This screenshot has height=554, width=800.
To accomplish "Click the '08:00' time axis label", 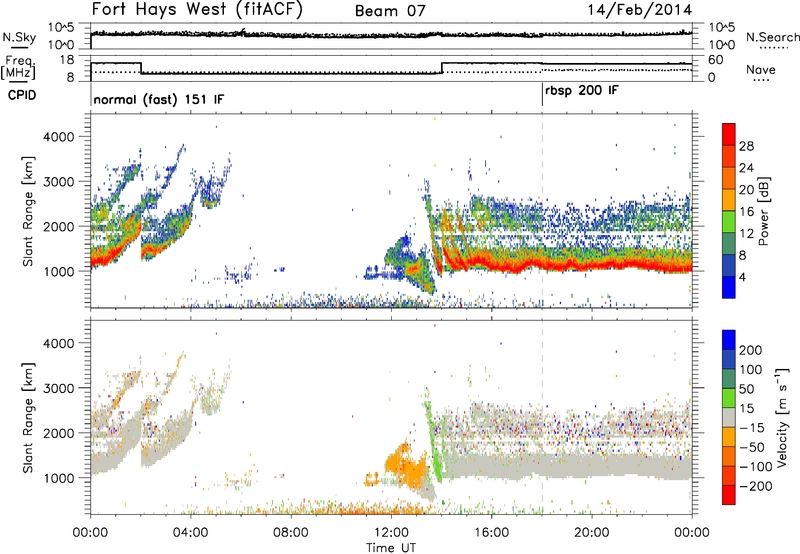I will (x=291, y=533).
